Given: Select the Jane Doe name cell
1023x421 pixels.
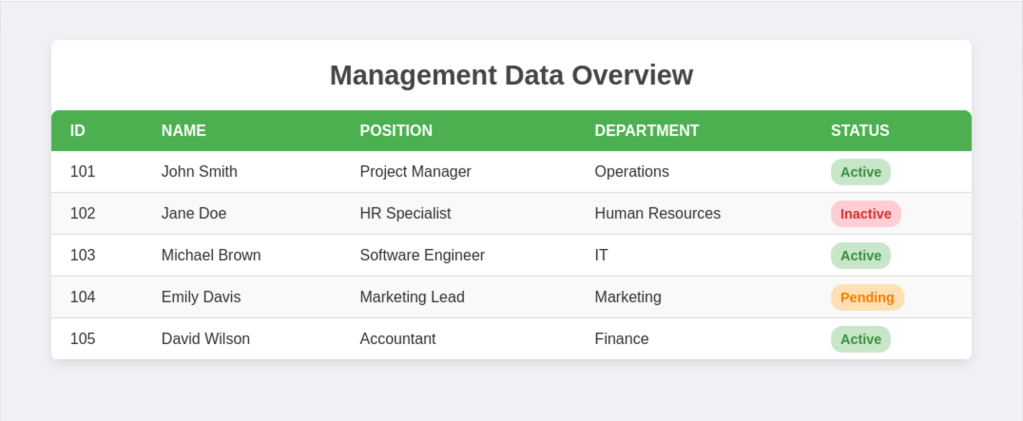Looking at the screenshot, I should click(194, 214).
